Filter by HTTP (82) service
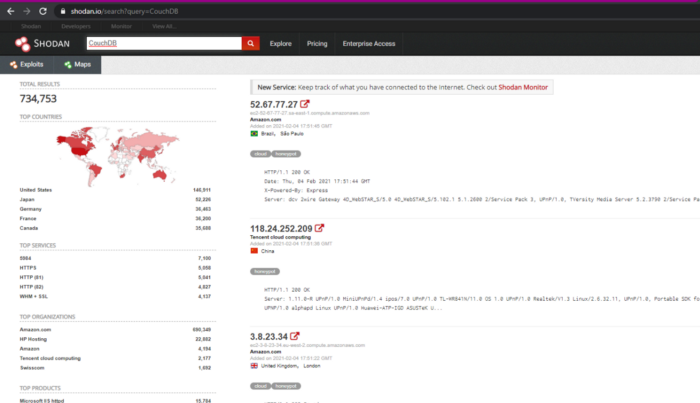The image size is (700, 403). pyautogui.click(x=31, y=287)
